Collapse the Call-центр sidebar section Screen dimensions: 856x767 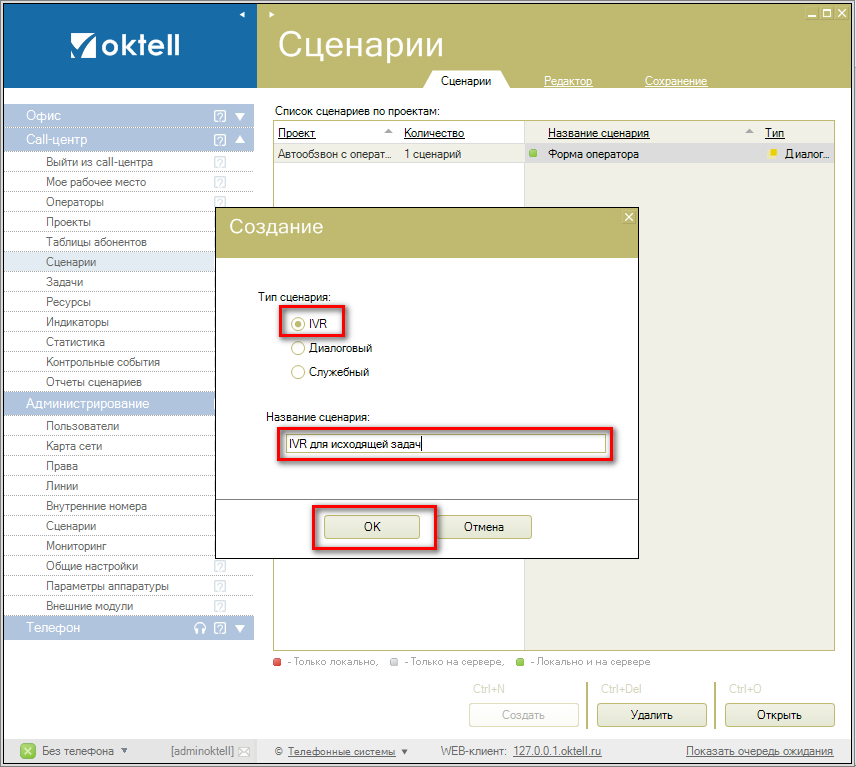coord(240,140)
